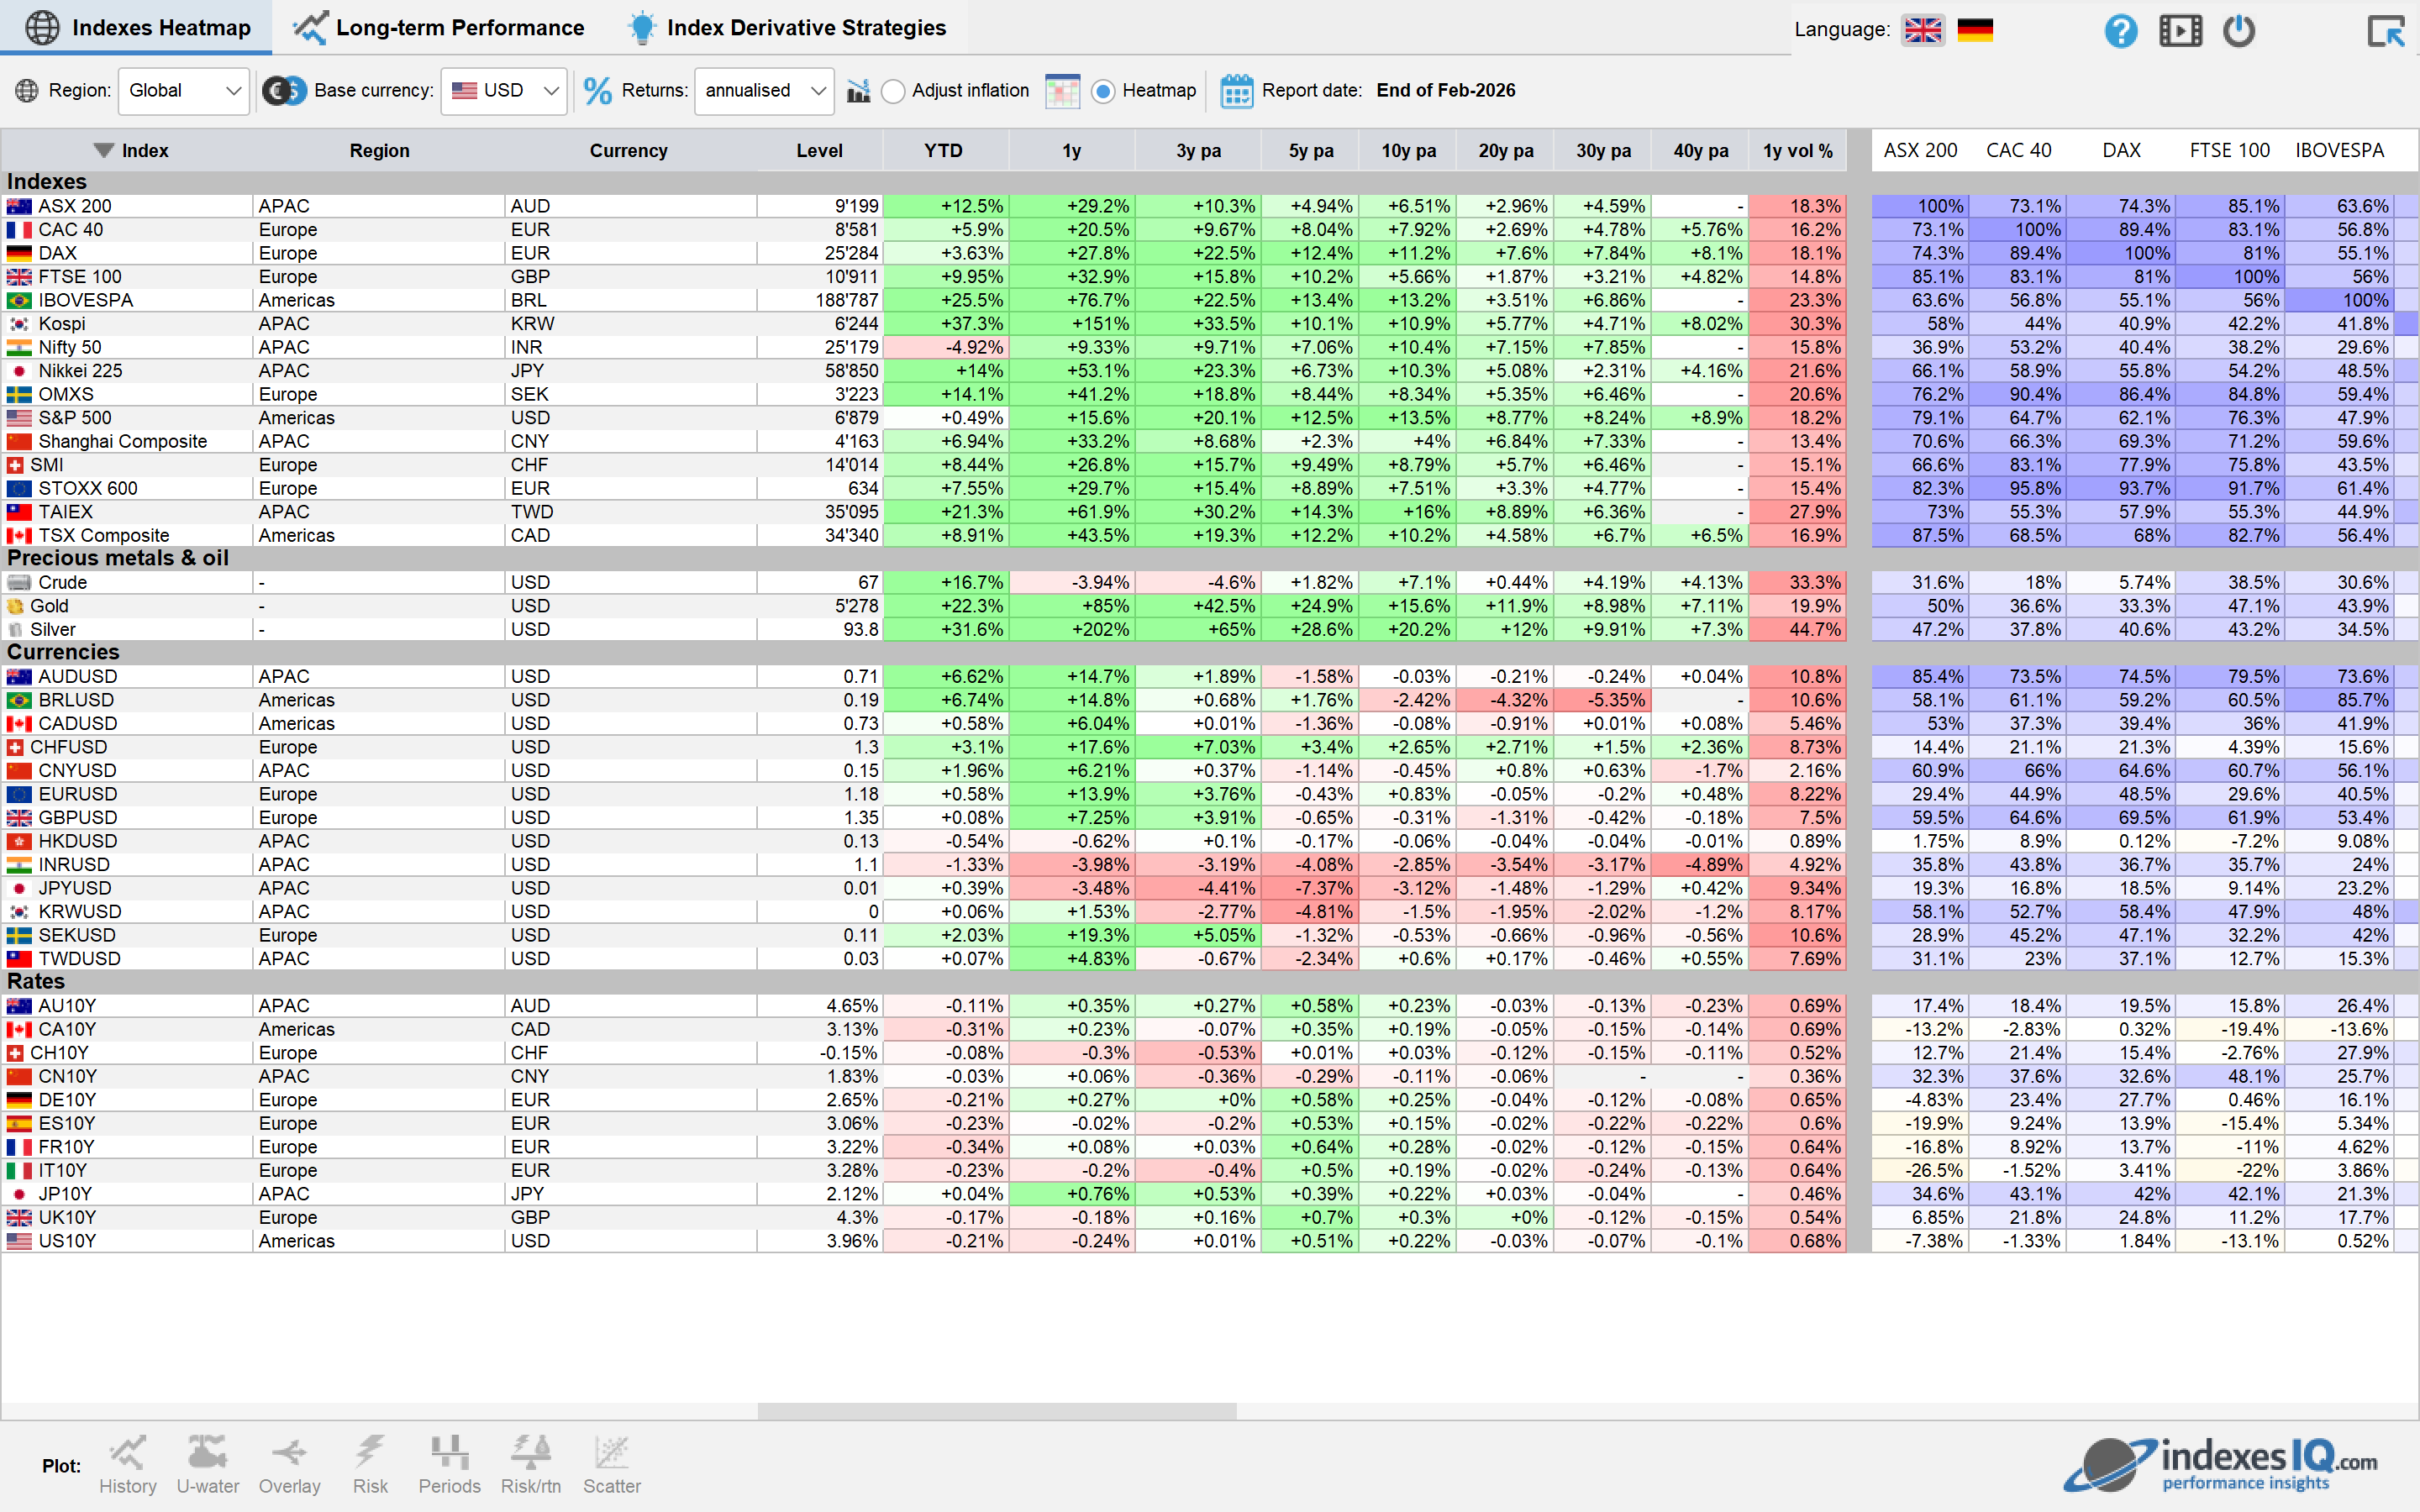Select the EURUSD row

[x=923, y=794]
